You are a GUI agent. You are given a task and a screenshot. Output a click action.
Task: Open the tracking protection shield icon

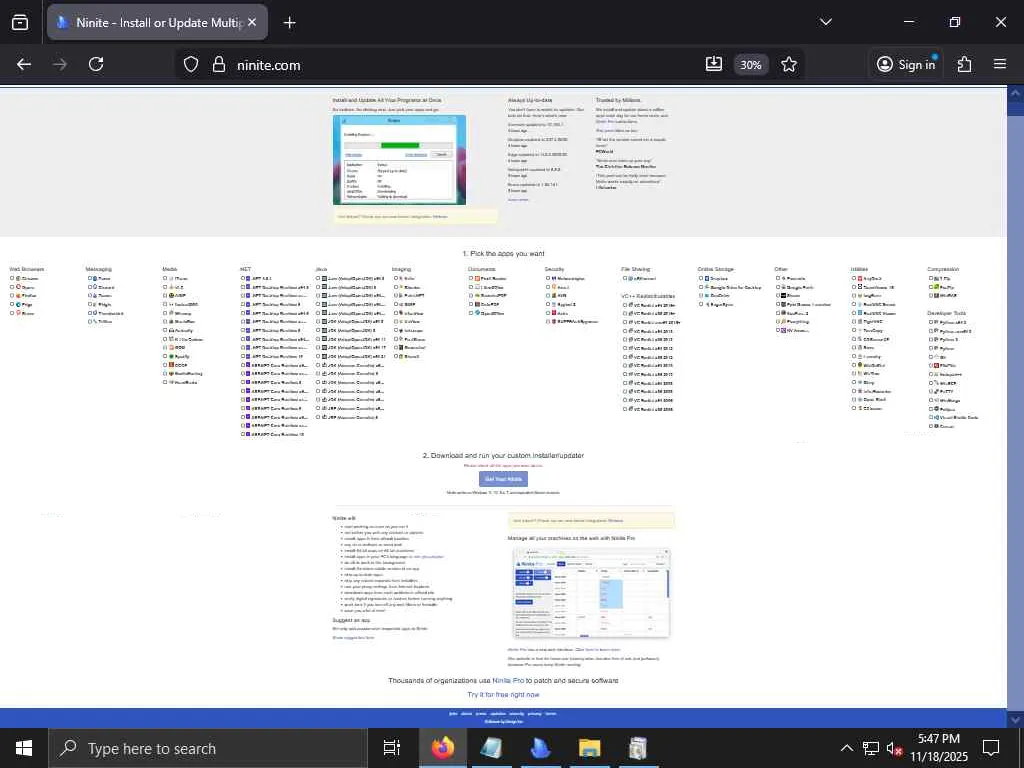[191, 65]
